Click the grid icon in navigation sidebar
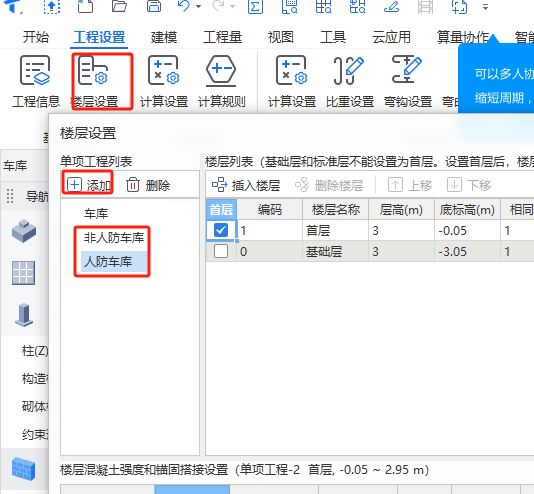This screenshot has width=534, height=494. [23, 273]
